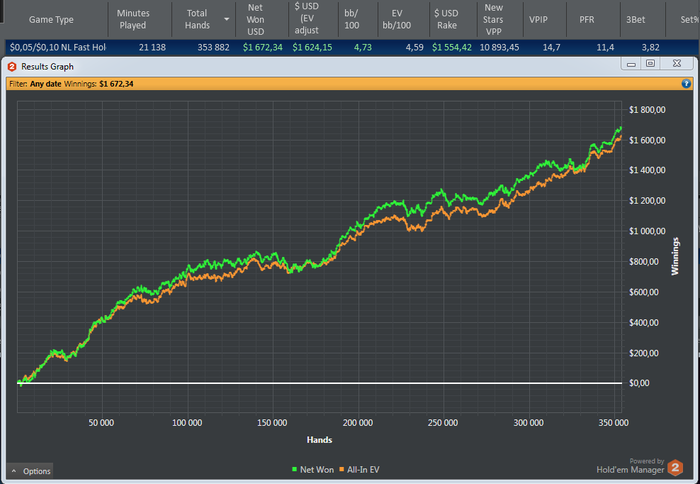This screenshot has height=484, width=700.
Task: Click the 4,73 bb/100 cell
Action: (362, 47)
